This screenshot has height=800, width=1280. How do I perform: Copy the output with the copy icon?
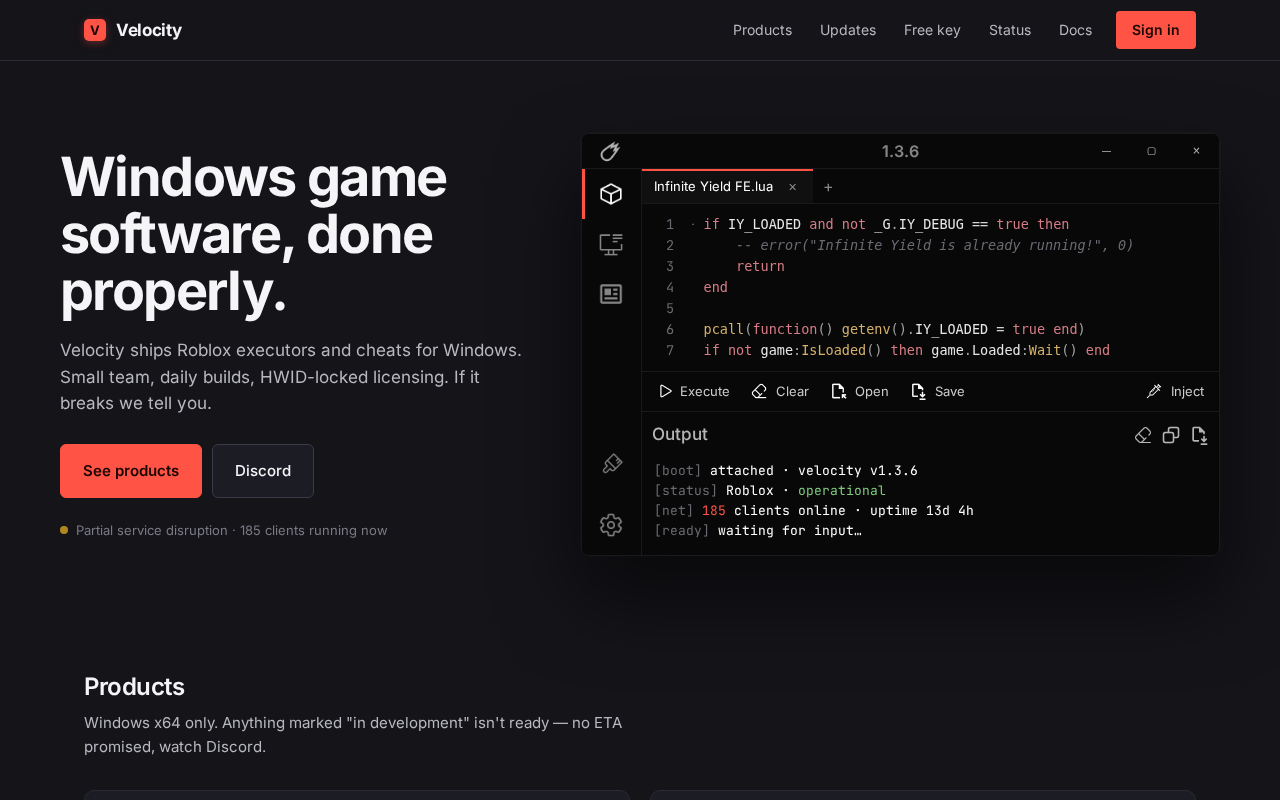click(1171, 435)
